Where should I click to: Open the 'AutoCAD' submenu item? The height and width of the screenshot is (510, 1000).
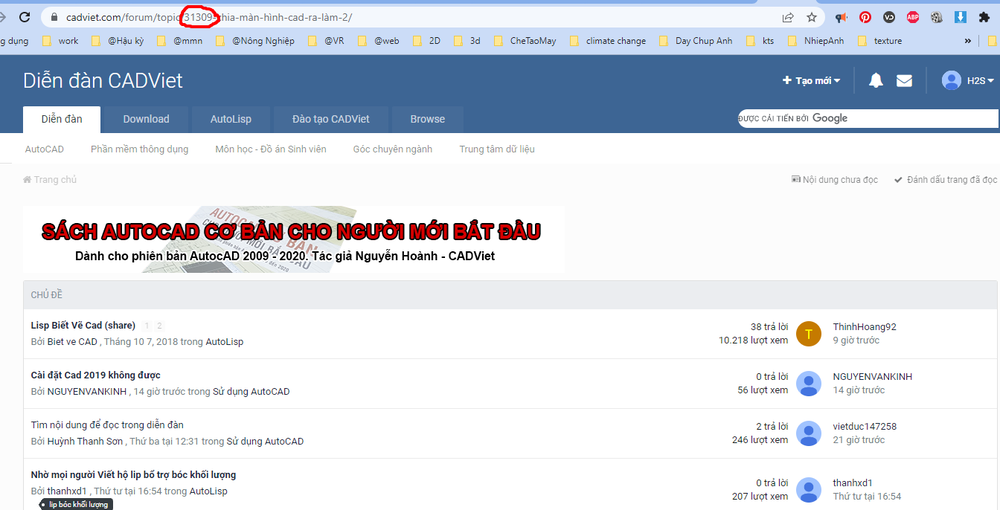pos(45,149)
